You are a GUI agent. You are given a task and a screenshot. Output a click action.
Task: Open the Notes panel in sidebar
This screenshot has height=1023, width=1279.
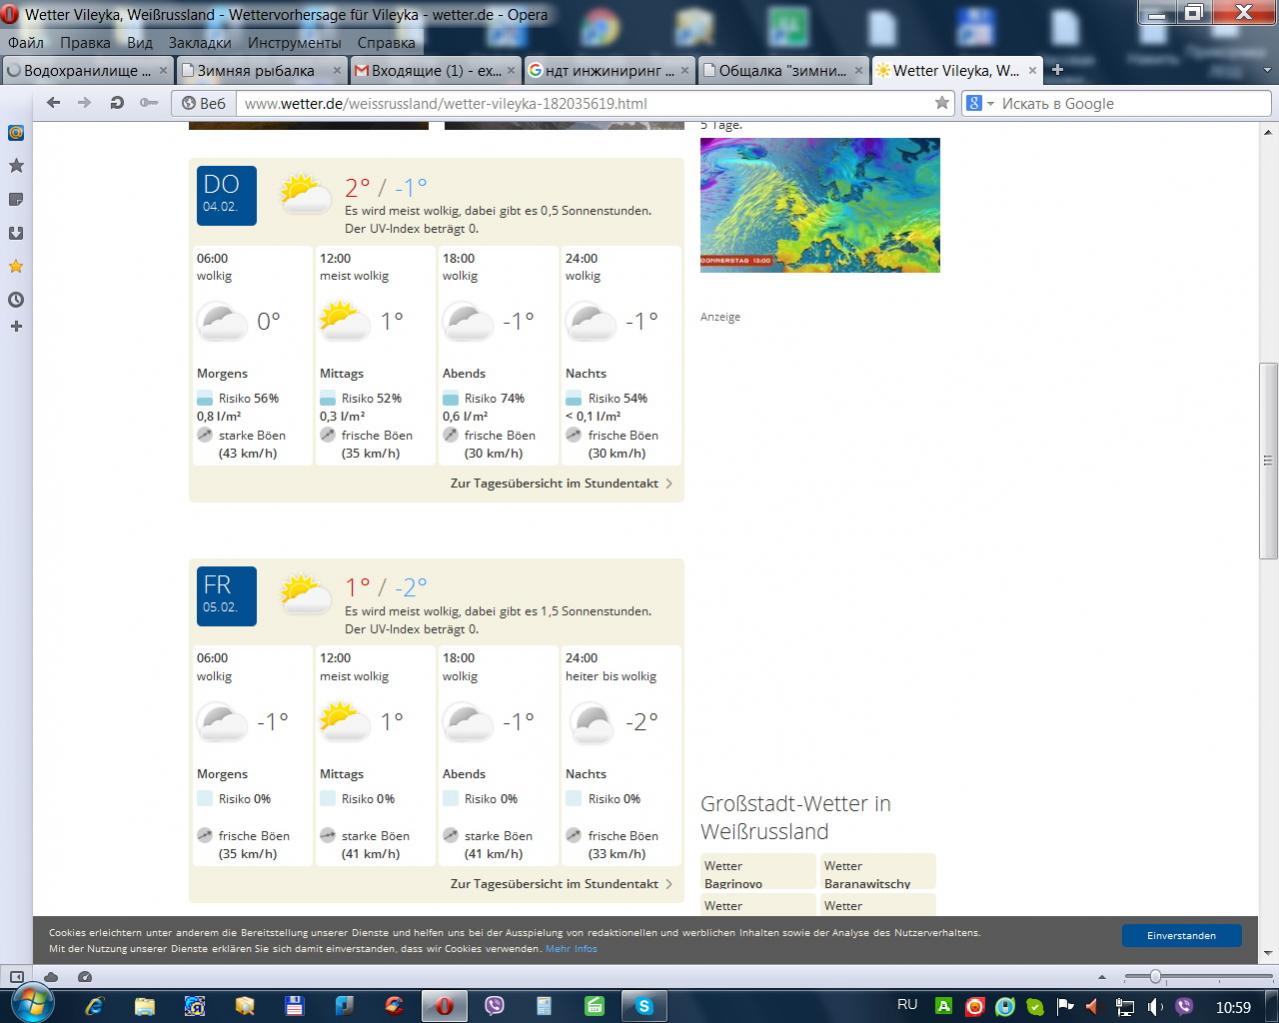tap(16, 200)
